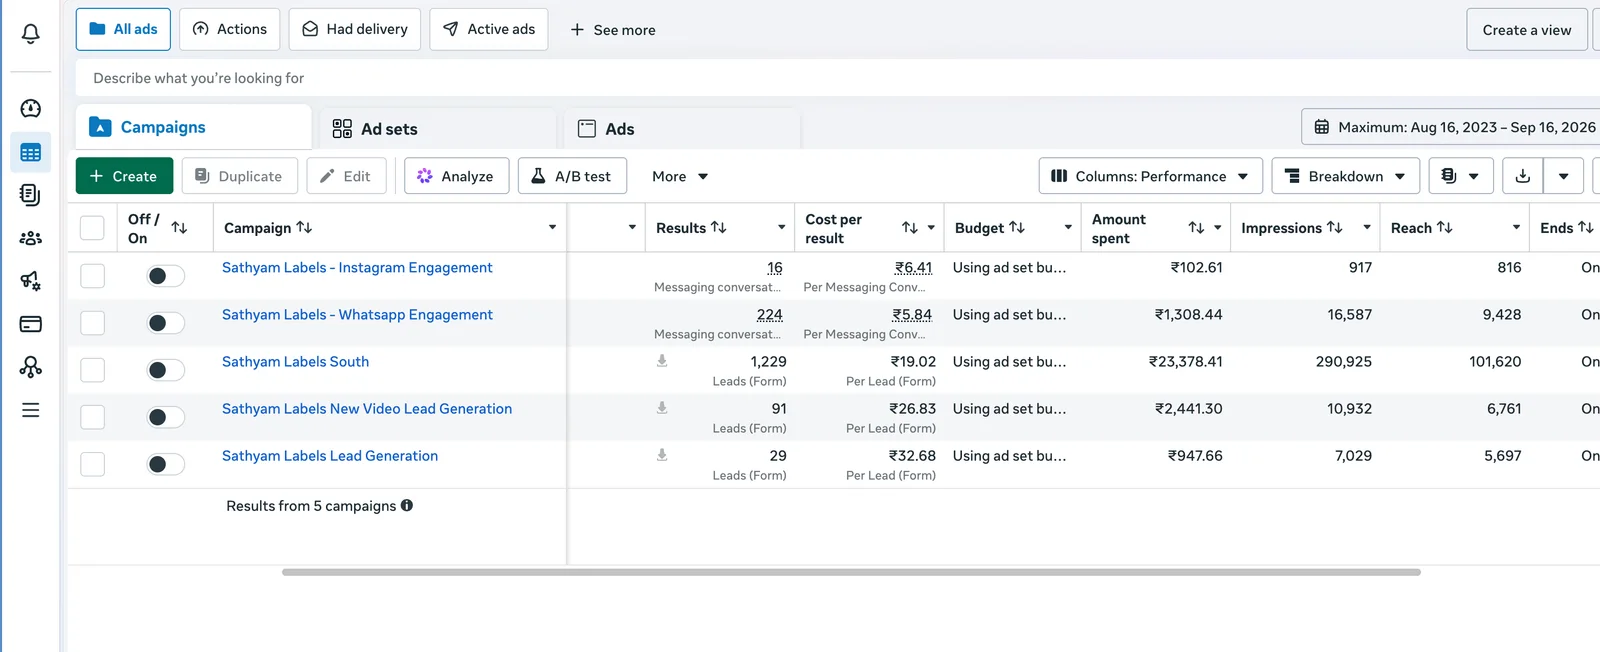This screenshot has width=1600, height=652.
Task: Toggle the Sathyam Labels Lead Generation switch
Action: [165, 464]
